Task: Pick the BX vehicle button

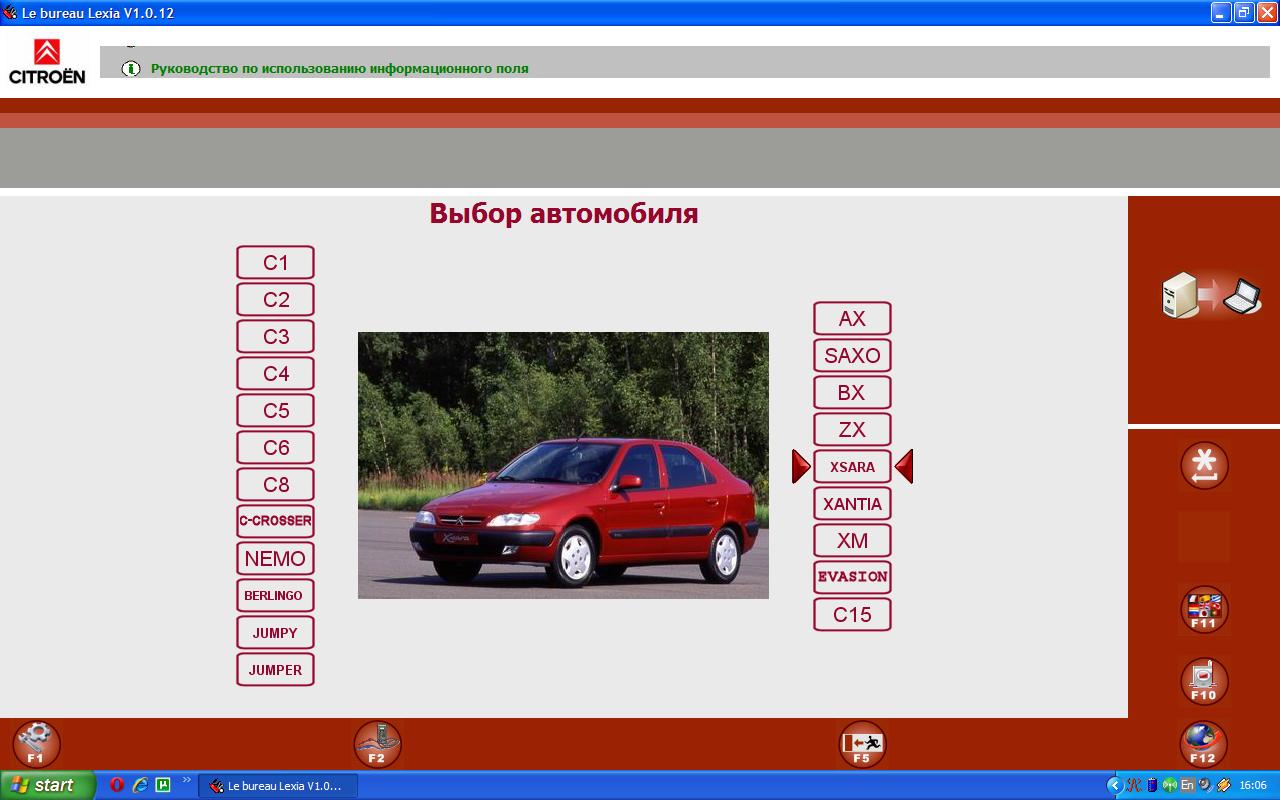Action: click(852, 393)
